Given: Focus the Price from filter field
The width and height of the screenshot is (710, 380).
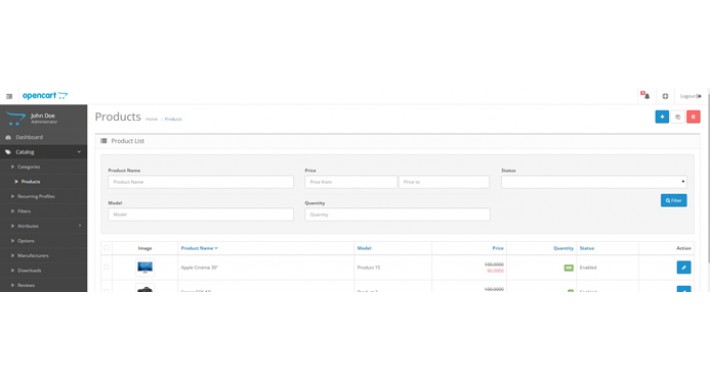Looking at the screenshot, I should click(x=351, y=182).
